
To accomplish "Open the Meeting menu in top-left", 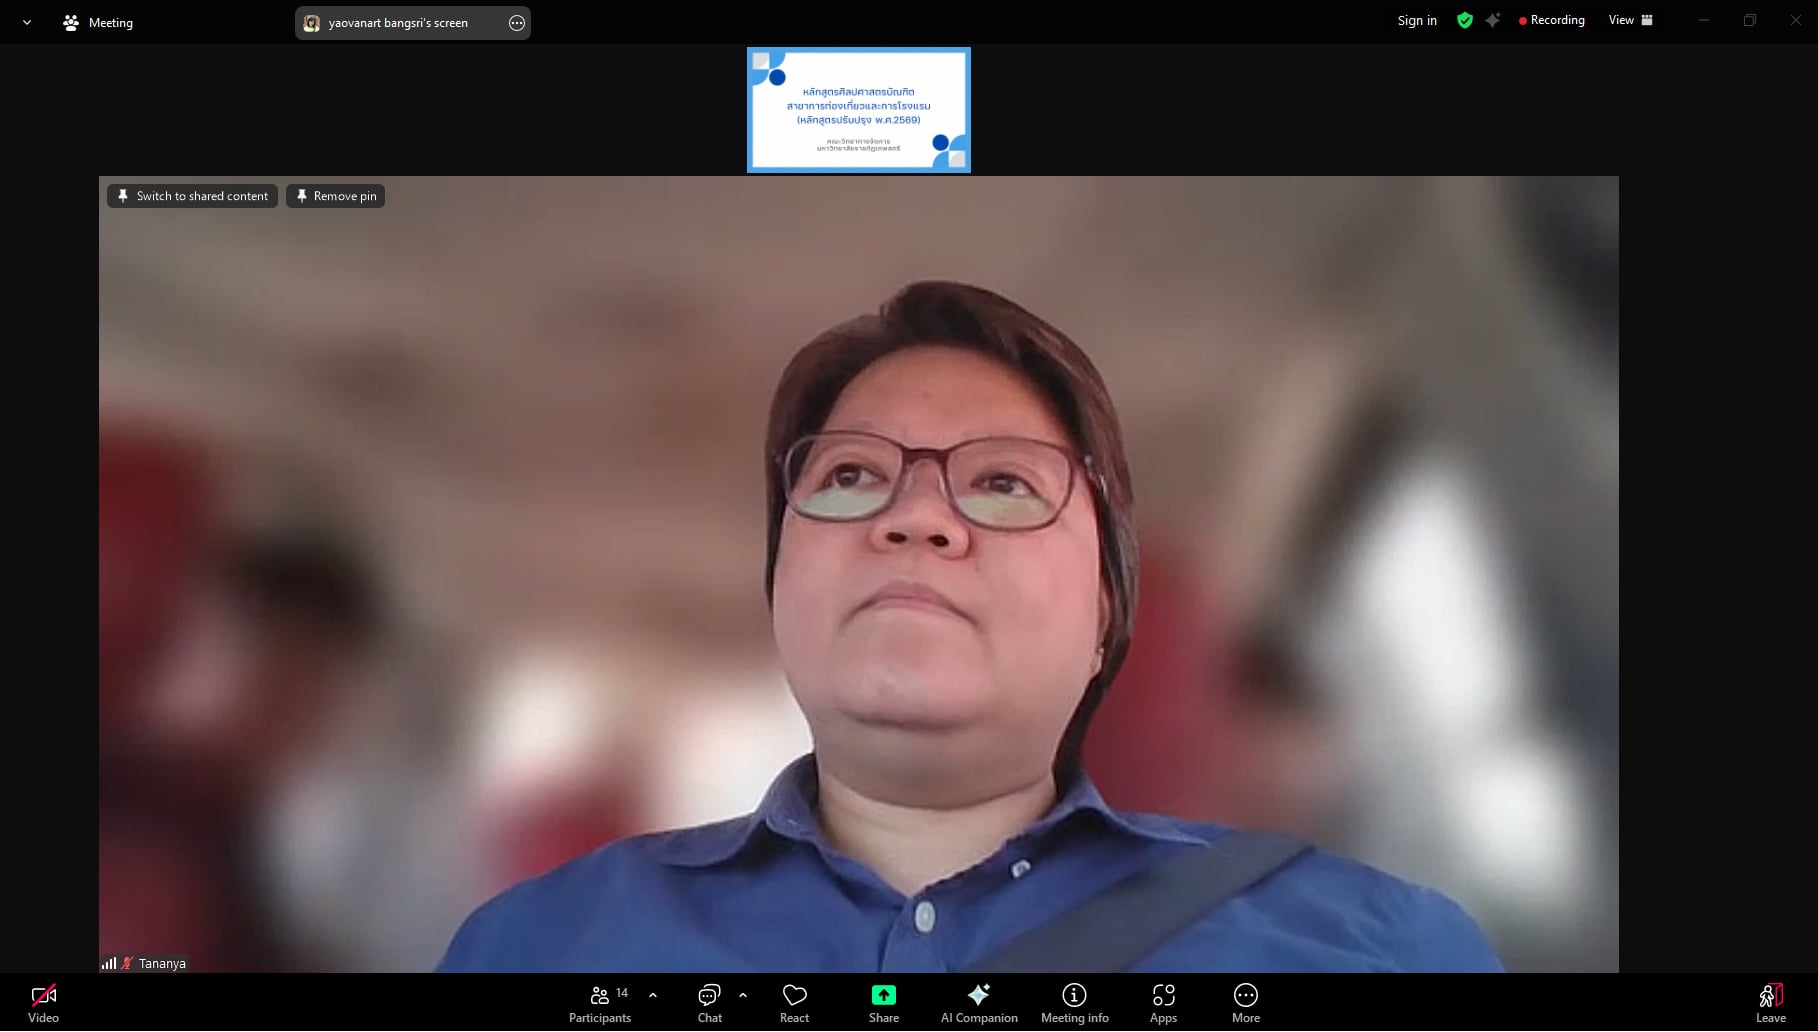I will tap(98, 22).
